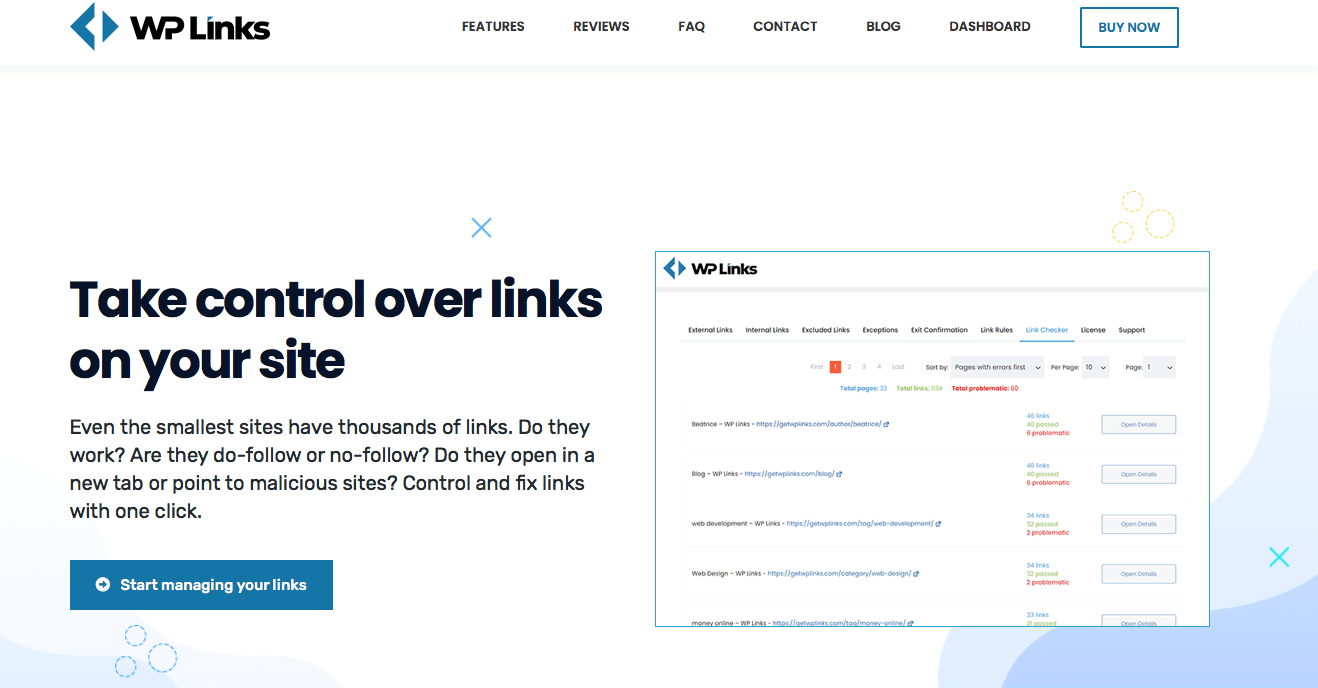
Task: Open Details for the web development row
Action: pyautogui.click(x=1138, y=524)
